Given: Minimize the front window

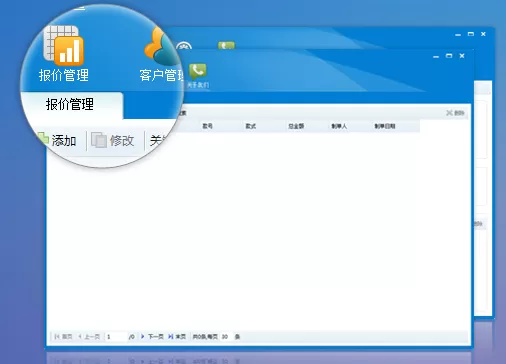Looking at the screenshot, I should (x=436, y=56).
